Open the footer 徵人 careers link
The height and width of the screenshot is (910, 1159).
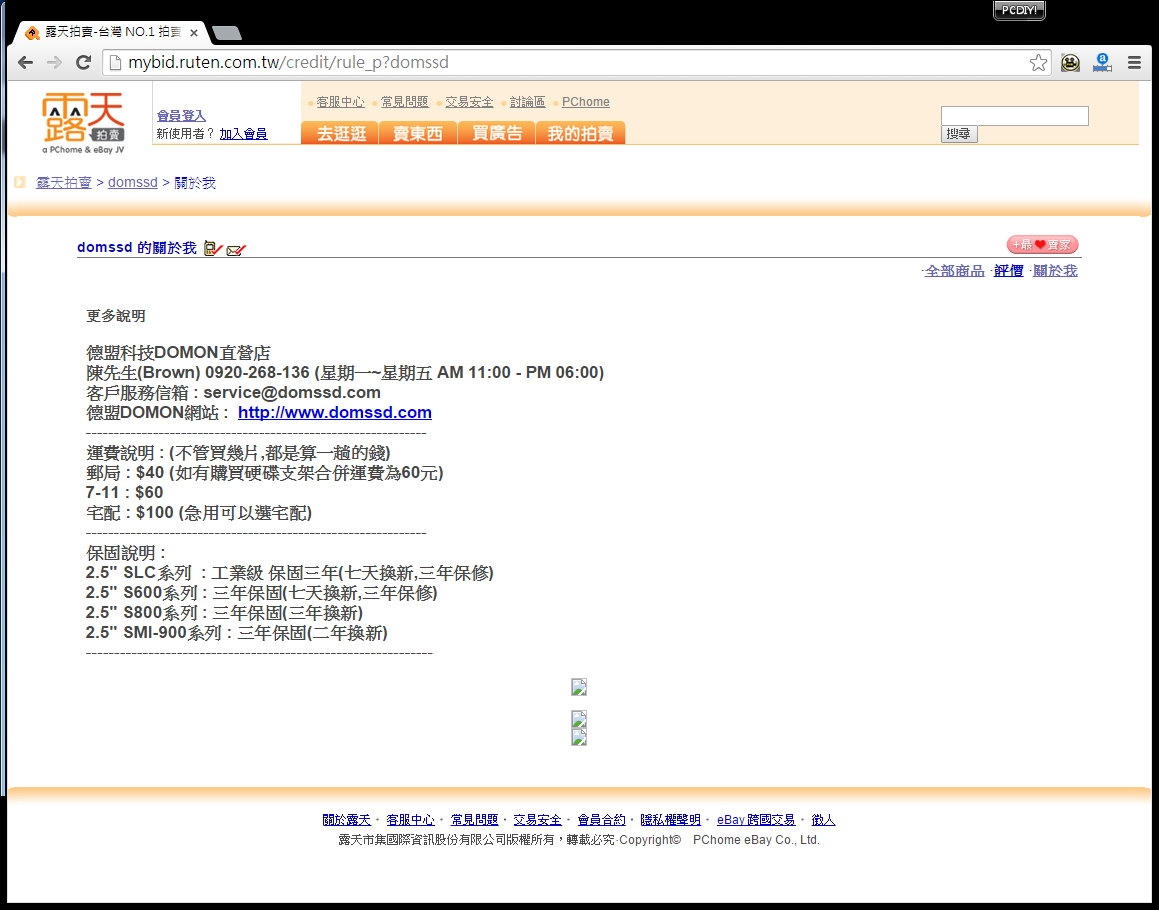(x=823, y=820)
